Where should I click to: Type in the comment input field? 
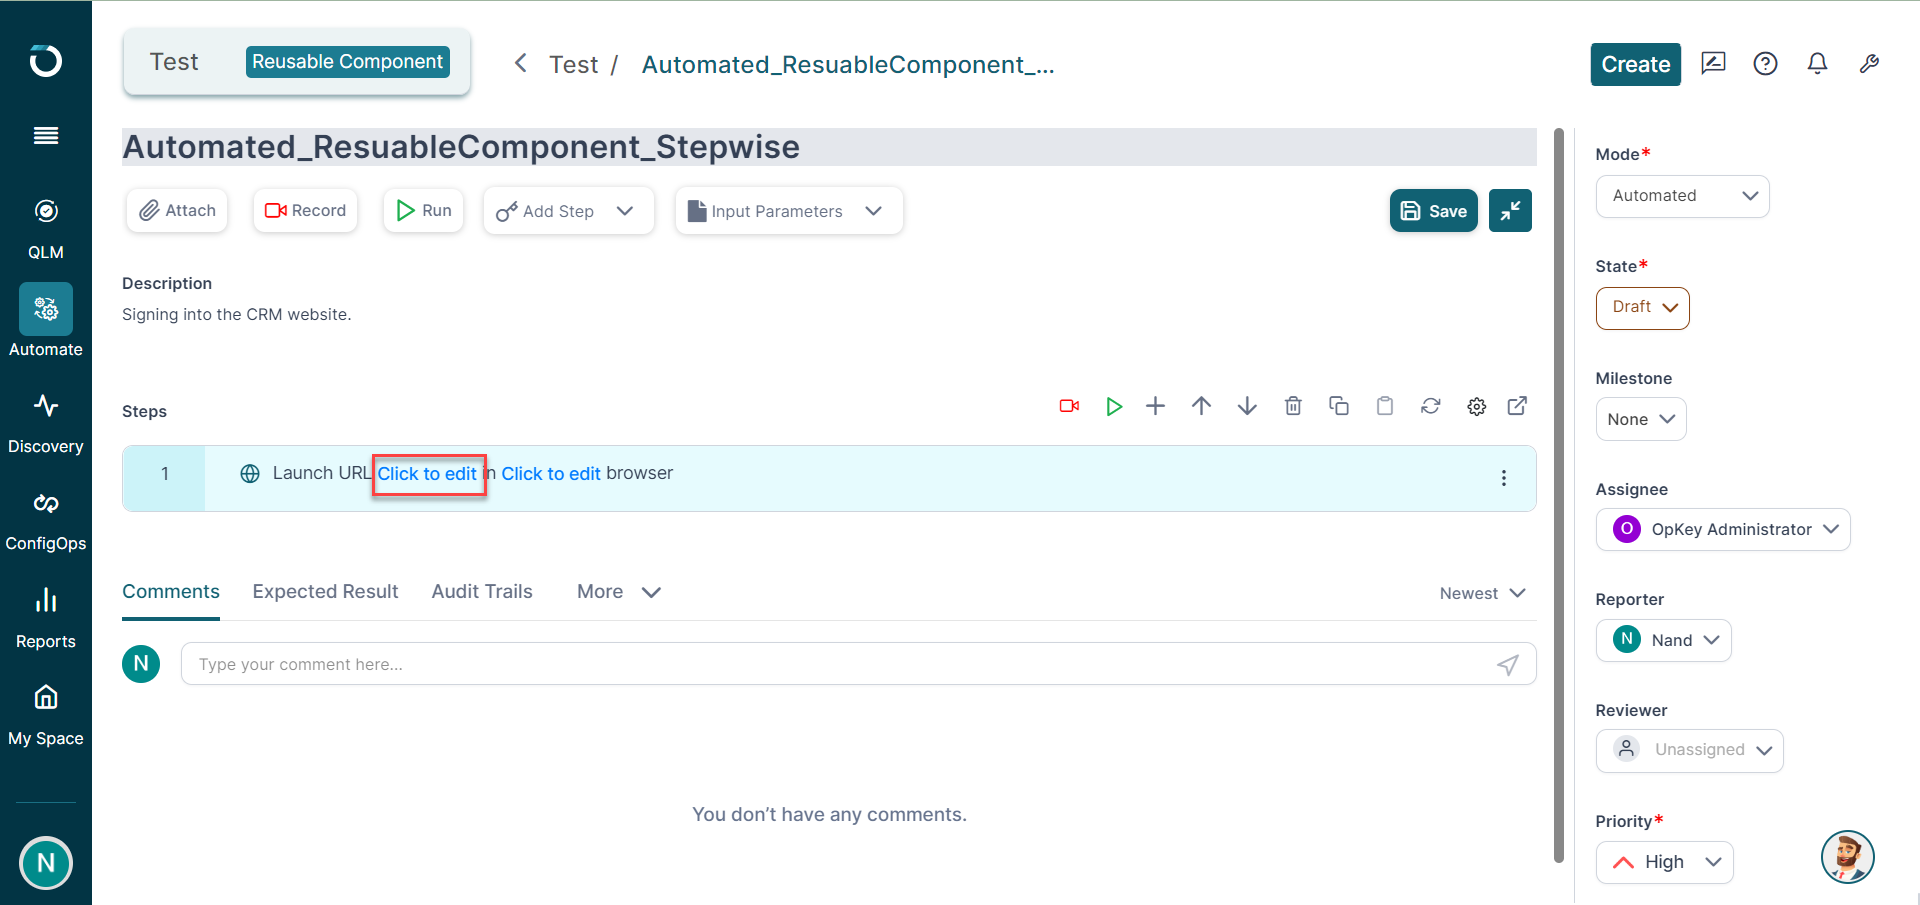click(840, 664)
